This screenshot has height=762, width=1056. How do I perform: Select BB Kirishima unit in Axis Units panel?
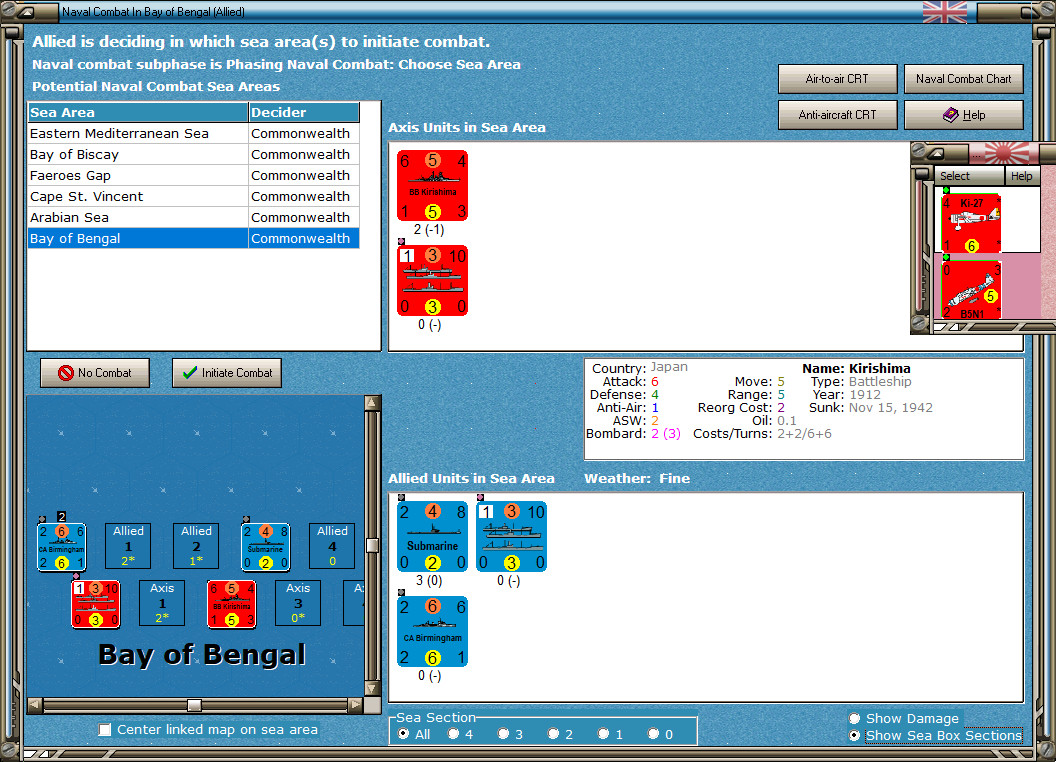click(x=432, y=185)
